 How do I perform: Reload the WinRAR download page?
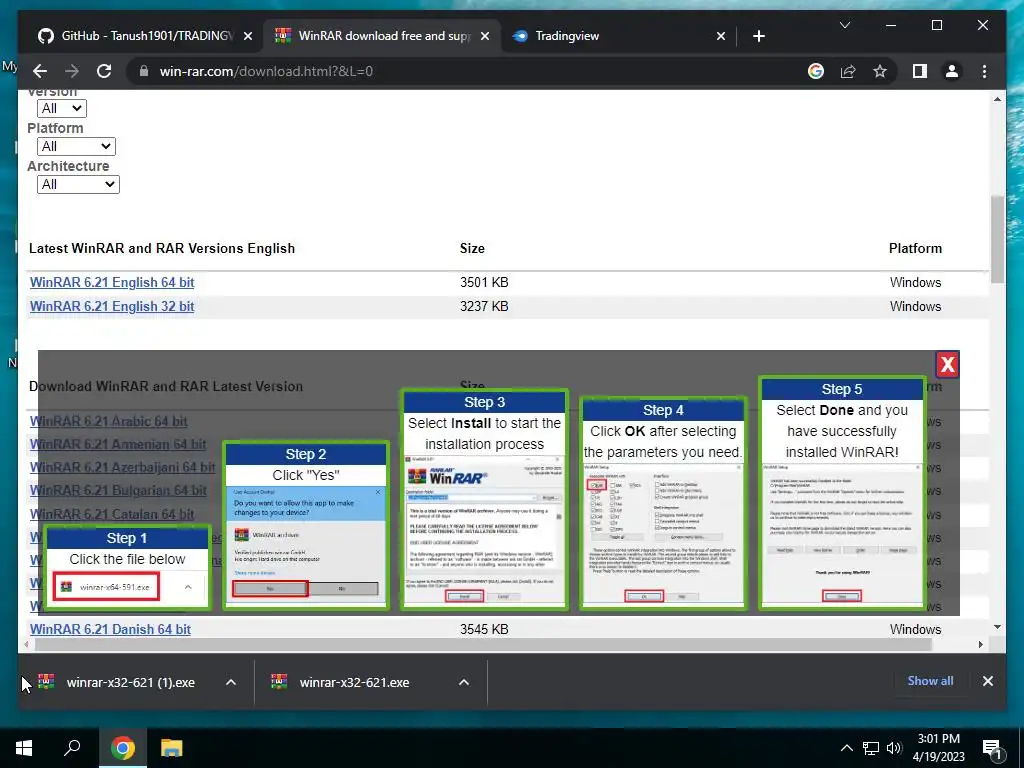[104, 71]
